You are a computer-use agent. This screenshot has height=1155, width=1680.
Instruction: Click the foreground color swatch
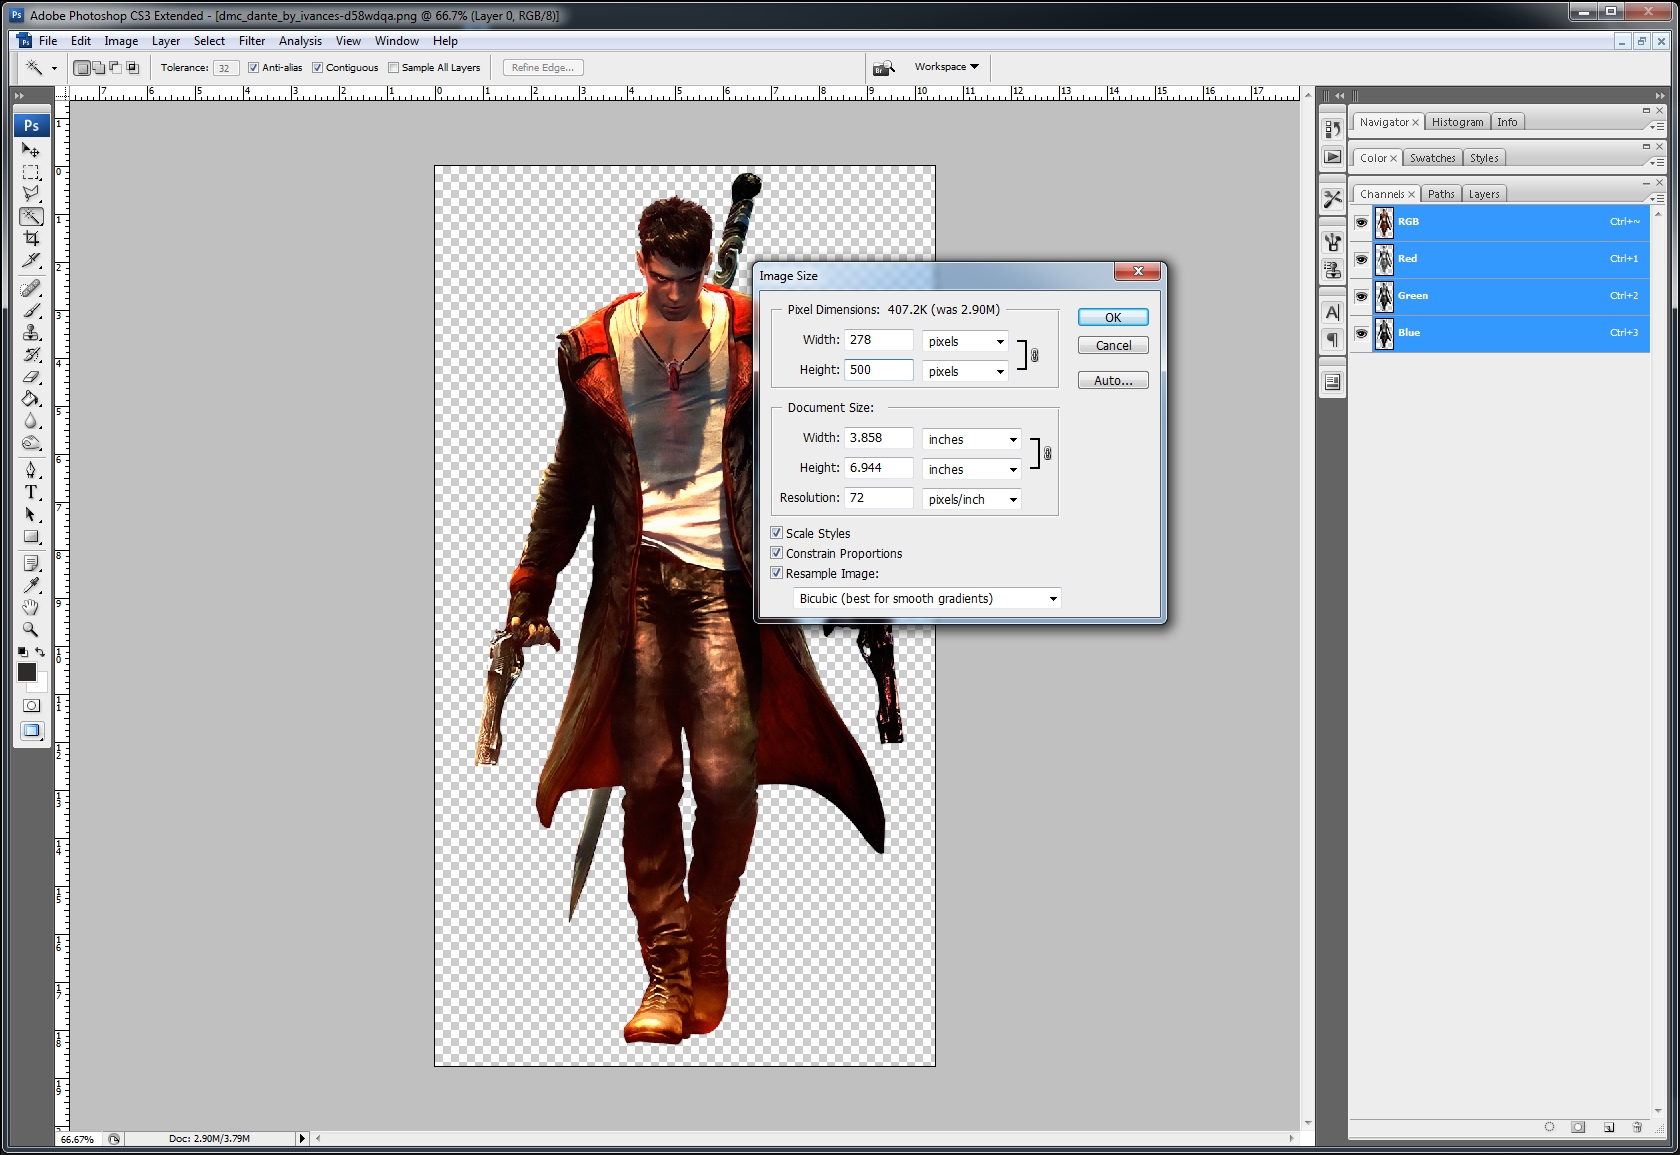point(27,672)
